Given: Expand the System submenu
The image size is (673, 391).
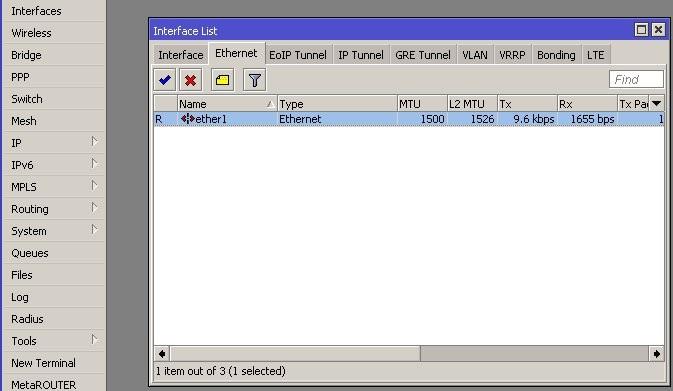Looking at the screenshot, I should (x=94, y=230).
